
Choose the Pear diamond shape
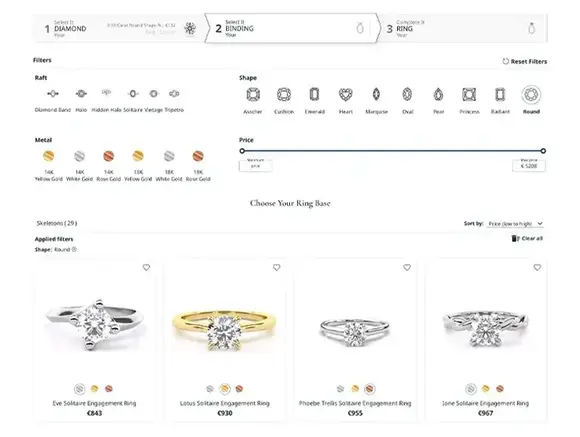pyautogui.click(x=438, y=95)
